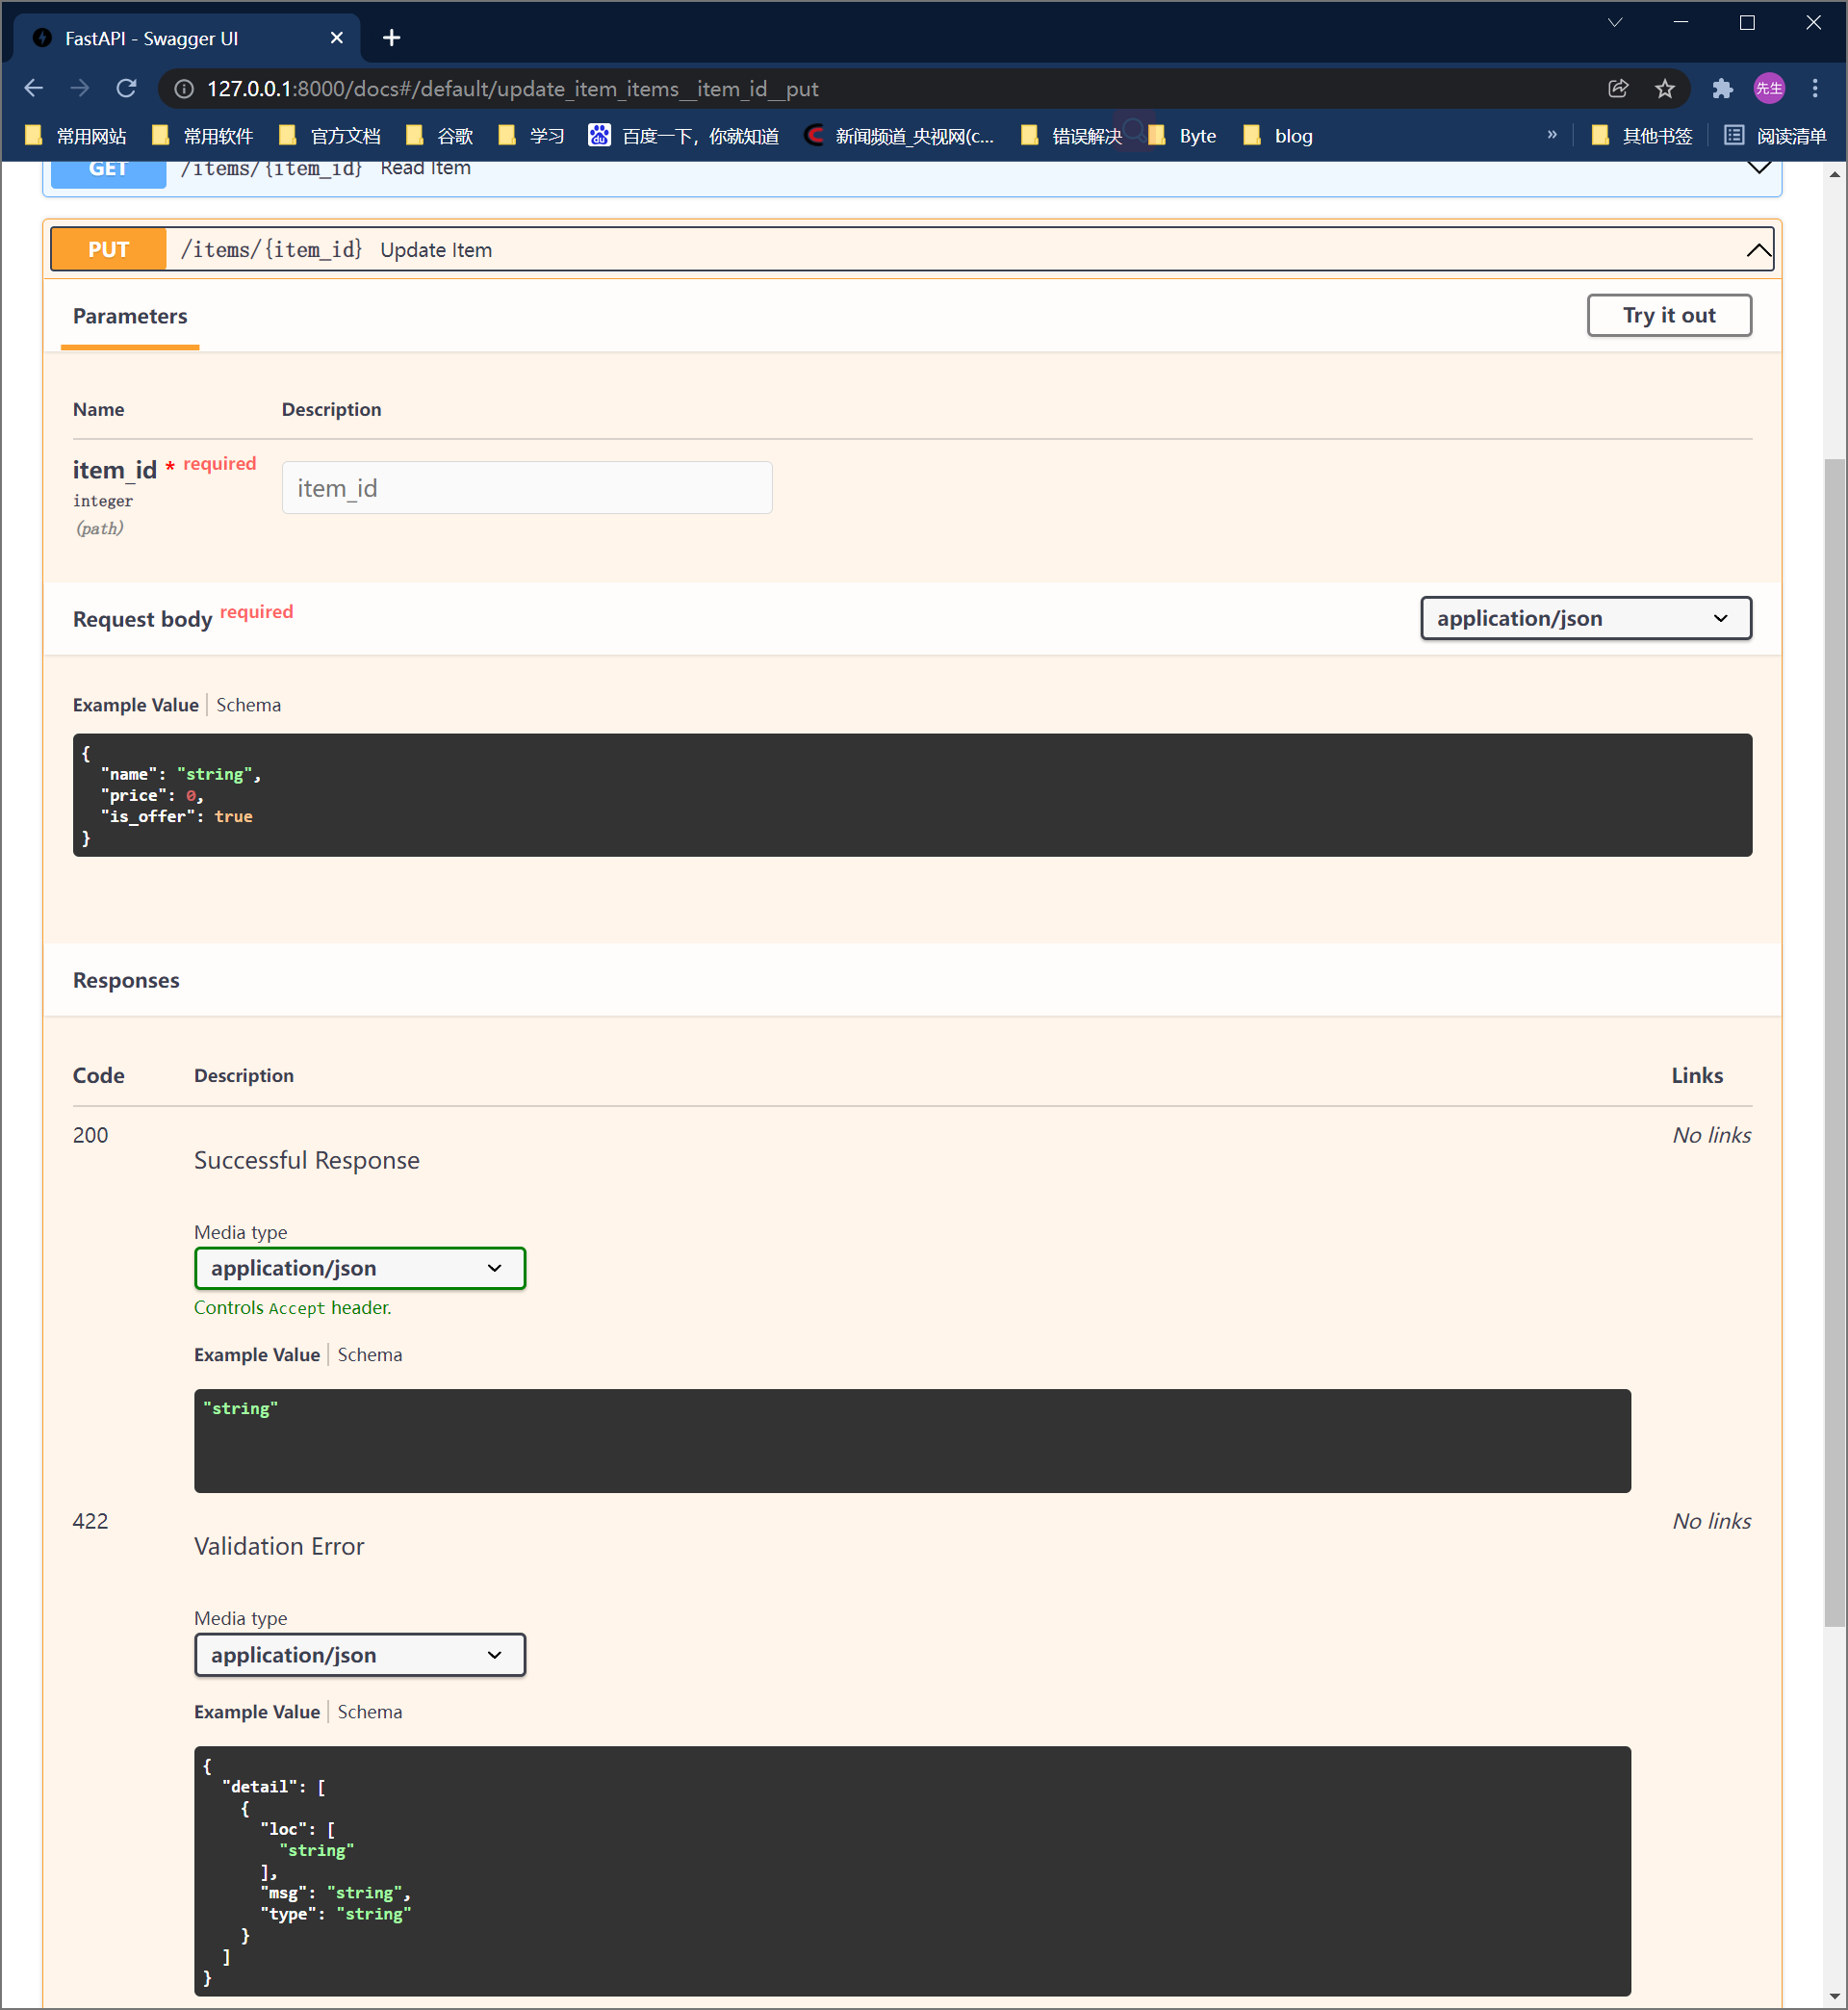This screenshot has height=2010, width=1848.
Task: Open a new browser tab
Action: coord(391,38)
